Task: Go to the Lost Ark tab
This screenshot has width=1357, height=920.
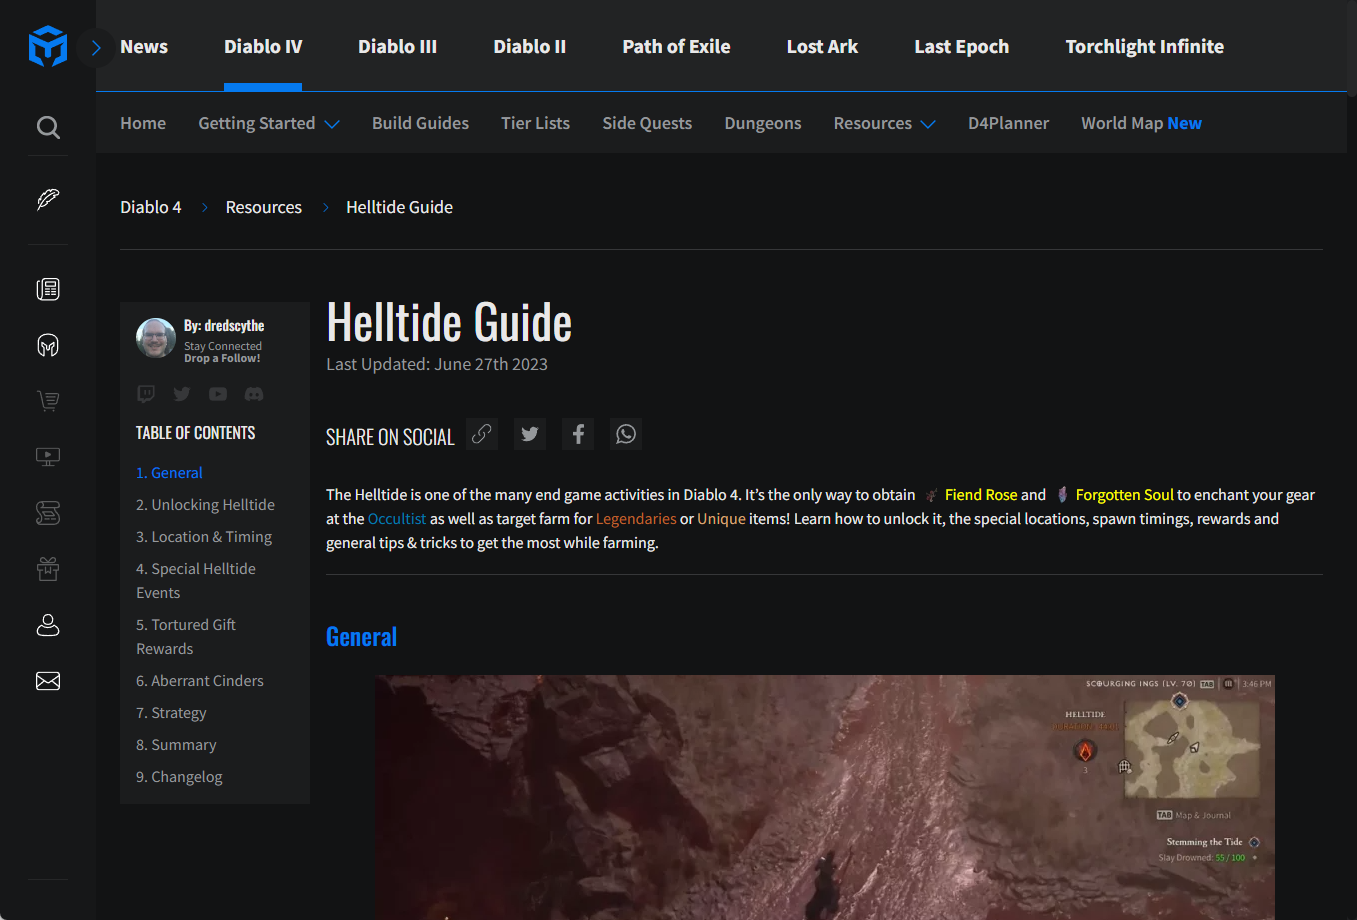Action: (x=822, y=47)
